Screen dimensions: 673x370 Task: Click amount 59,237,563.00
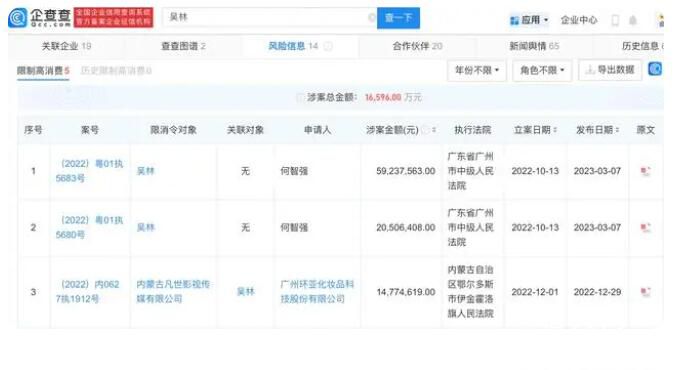coord(406,171)
